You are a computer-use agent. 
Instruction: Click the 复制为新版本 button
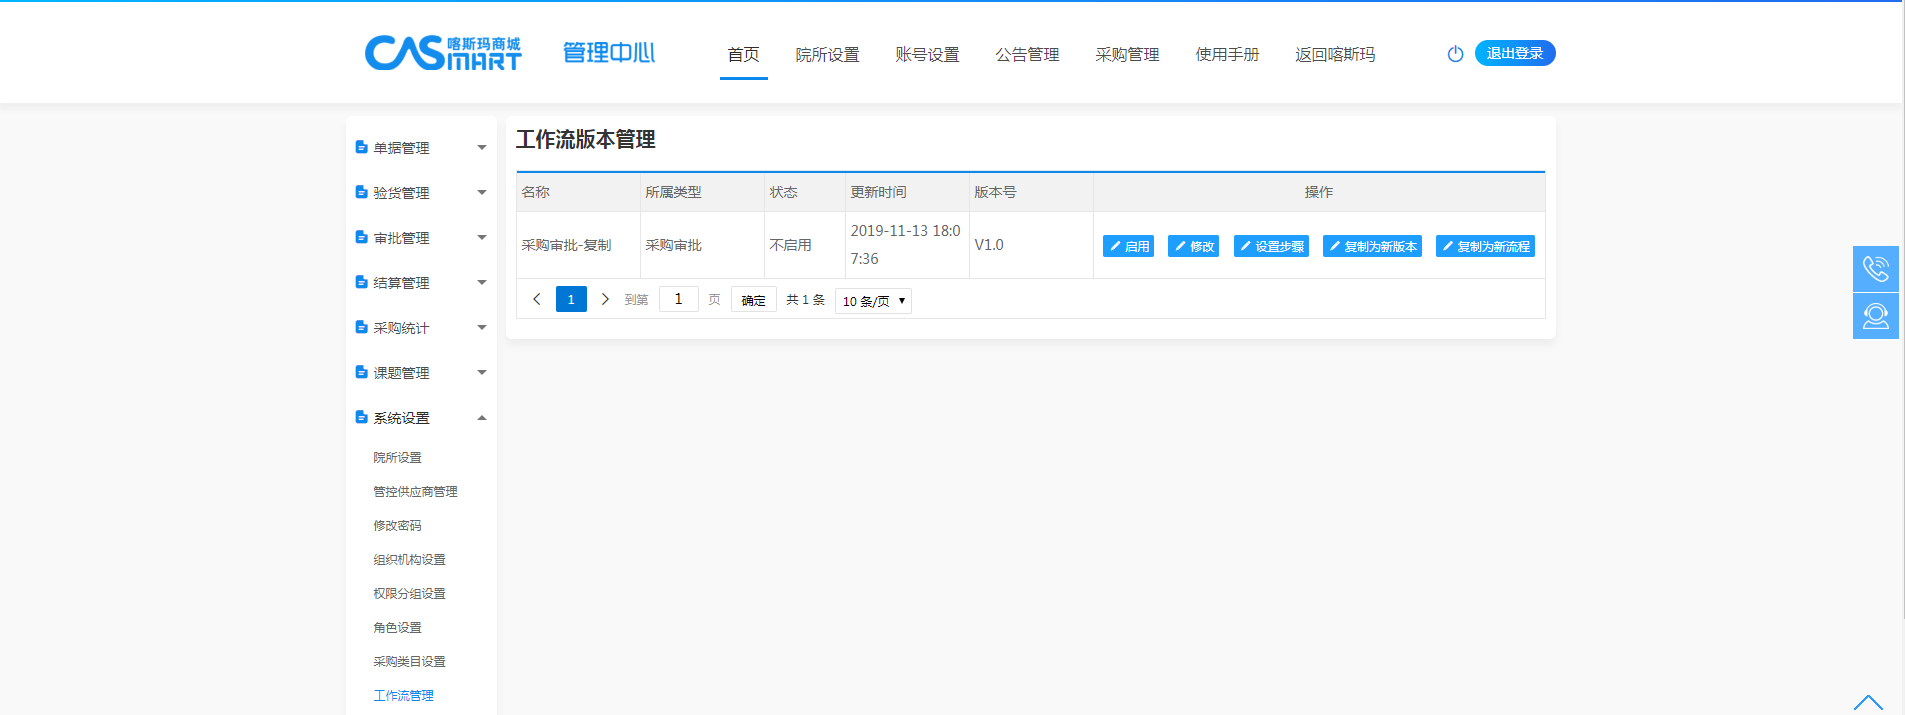coord(1372,246)
